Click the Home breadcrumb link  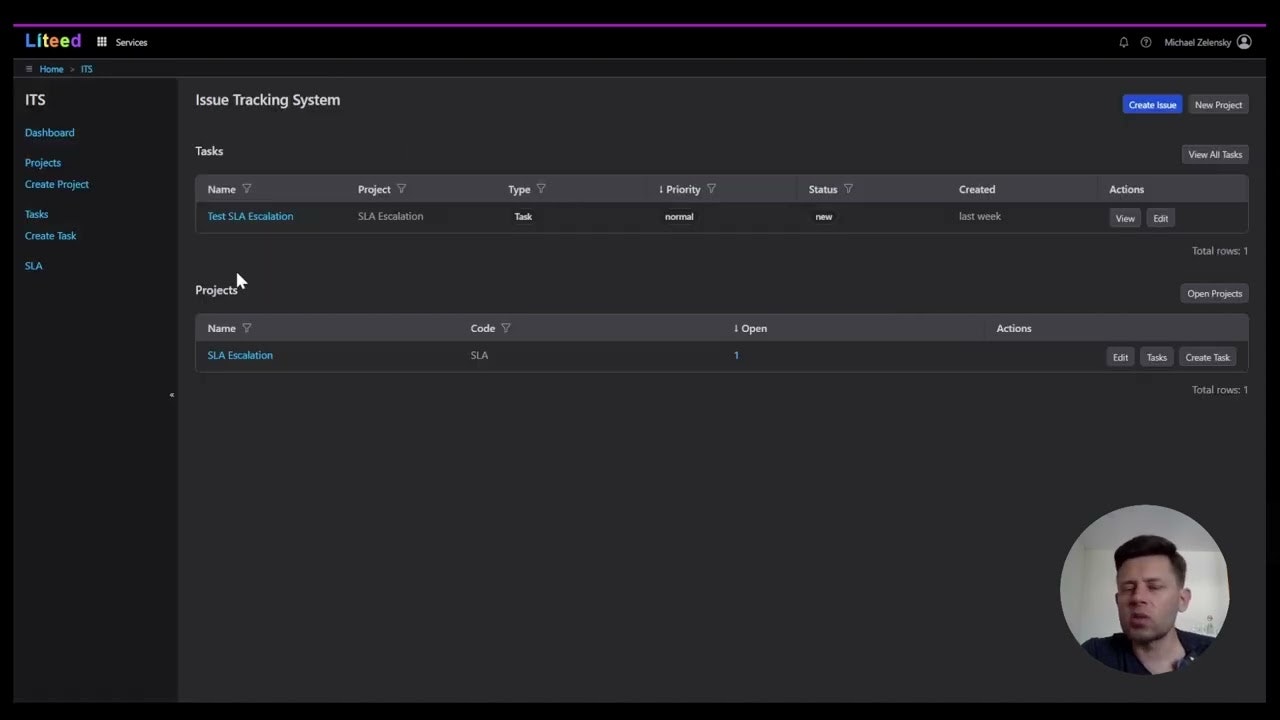(x=51, y=69)
